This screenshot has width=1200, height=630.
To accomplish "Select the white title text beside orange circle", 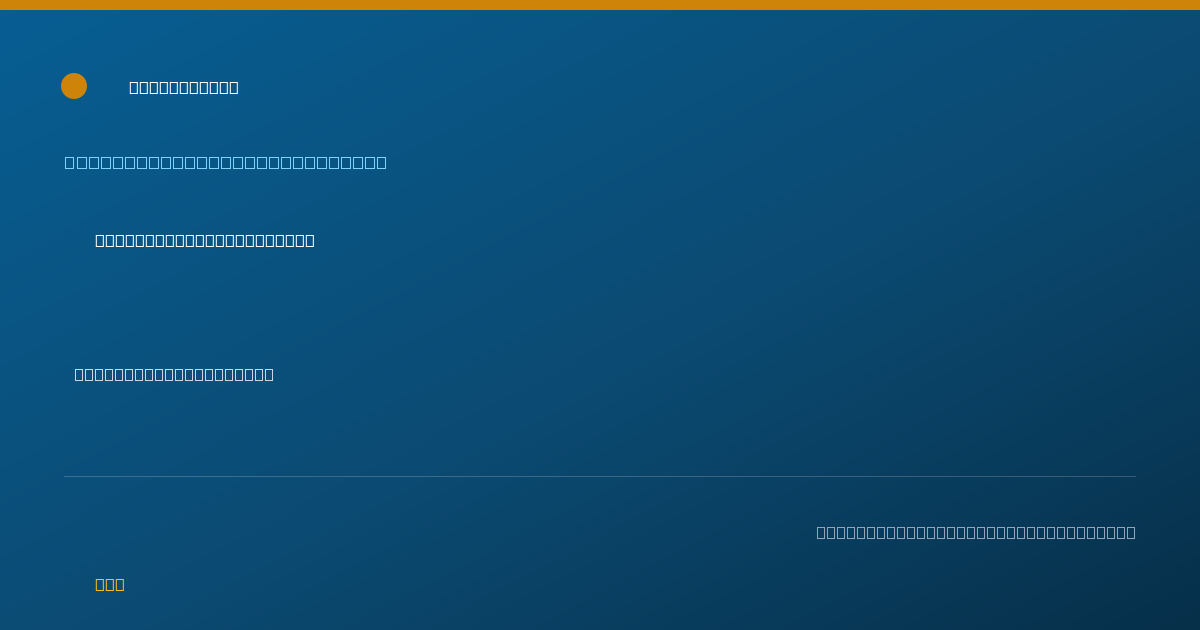I will point(184,87).
